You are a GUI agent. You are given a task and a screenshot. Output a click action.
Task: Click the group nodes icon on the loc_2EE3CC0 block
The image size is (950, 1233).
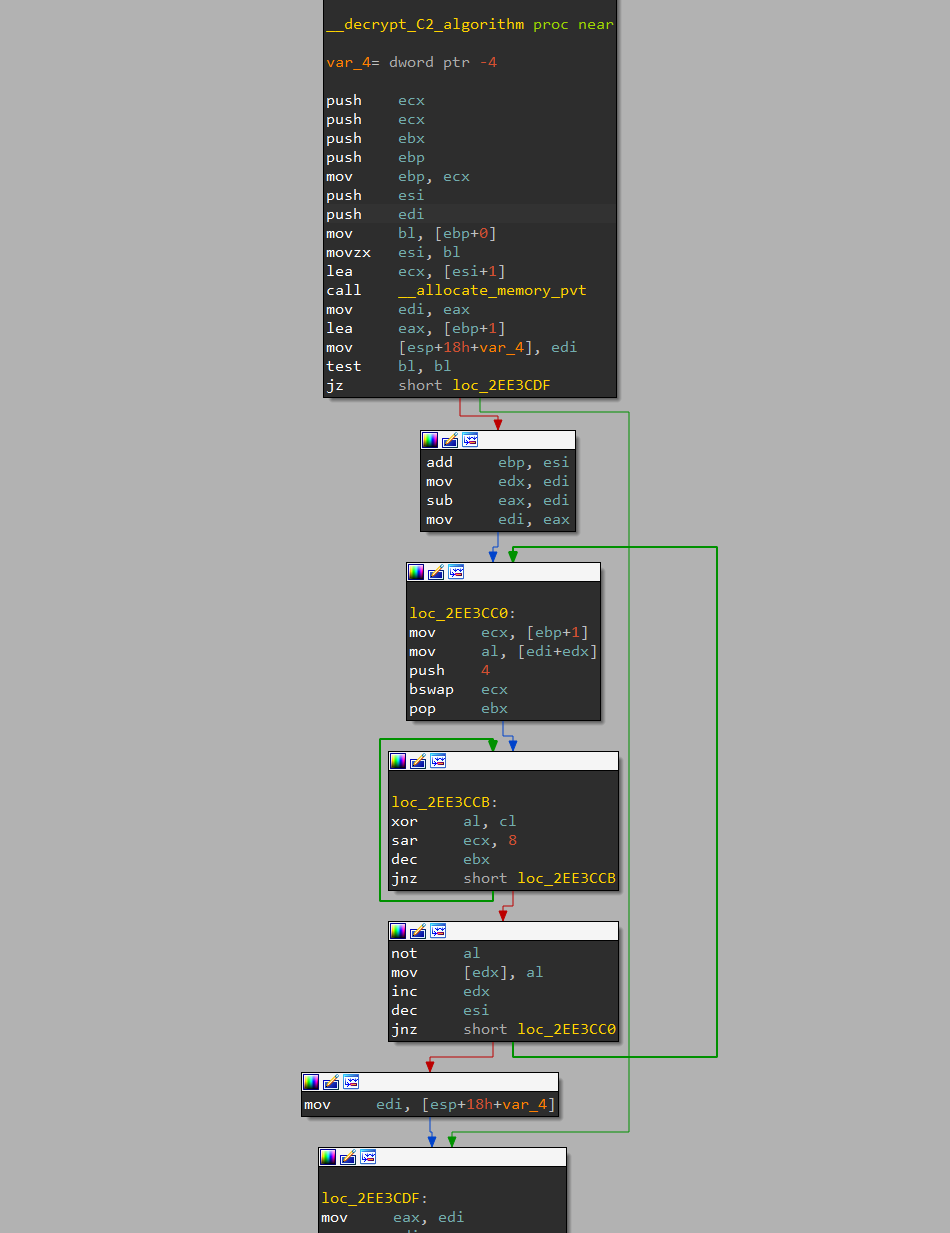click(x=456, y=572)
